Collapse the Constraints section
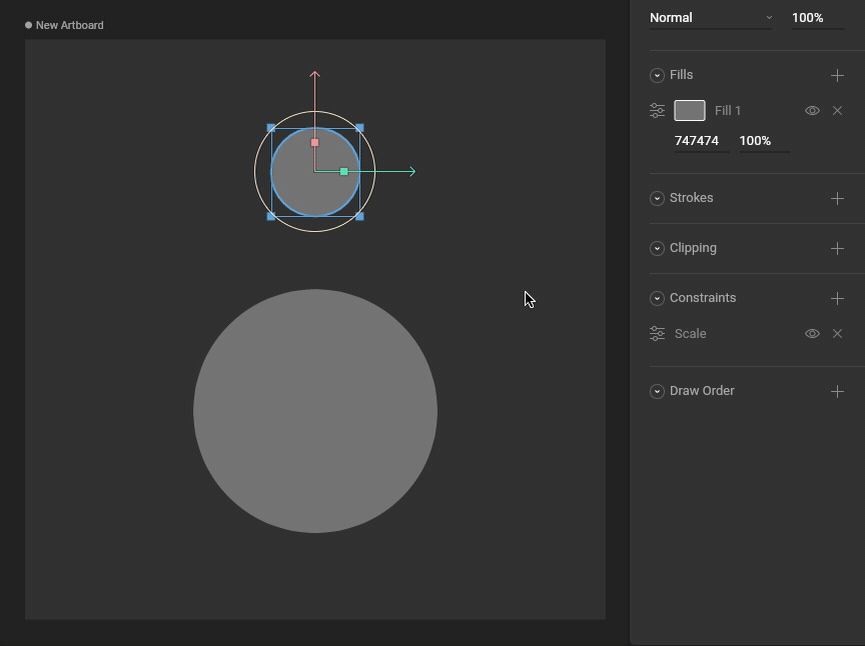Viewport: 865px width, 646px height. 657,298
